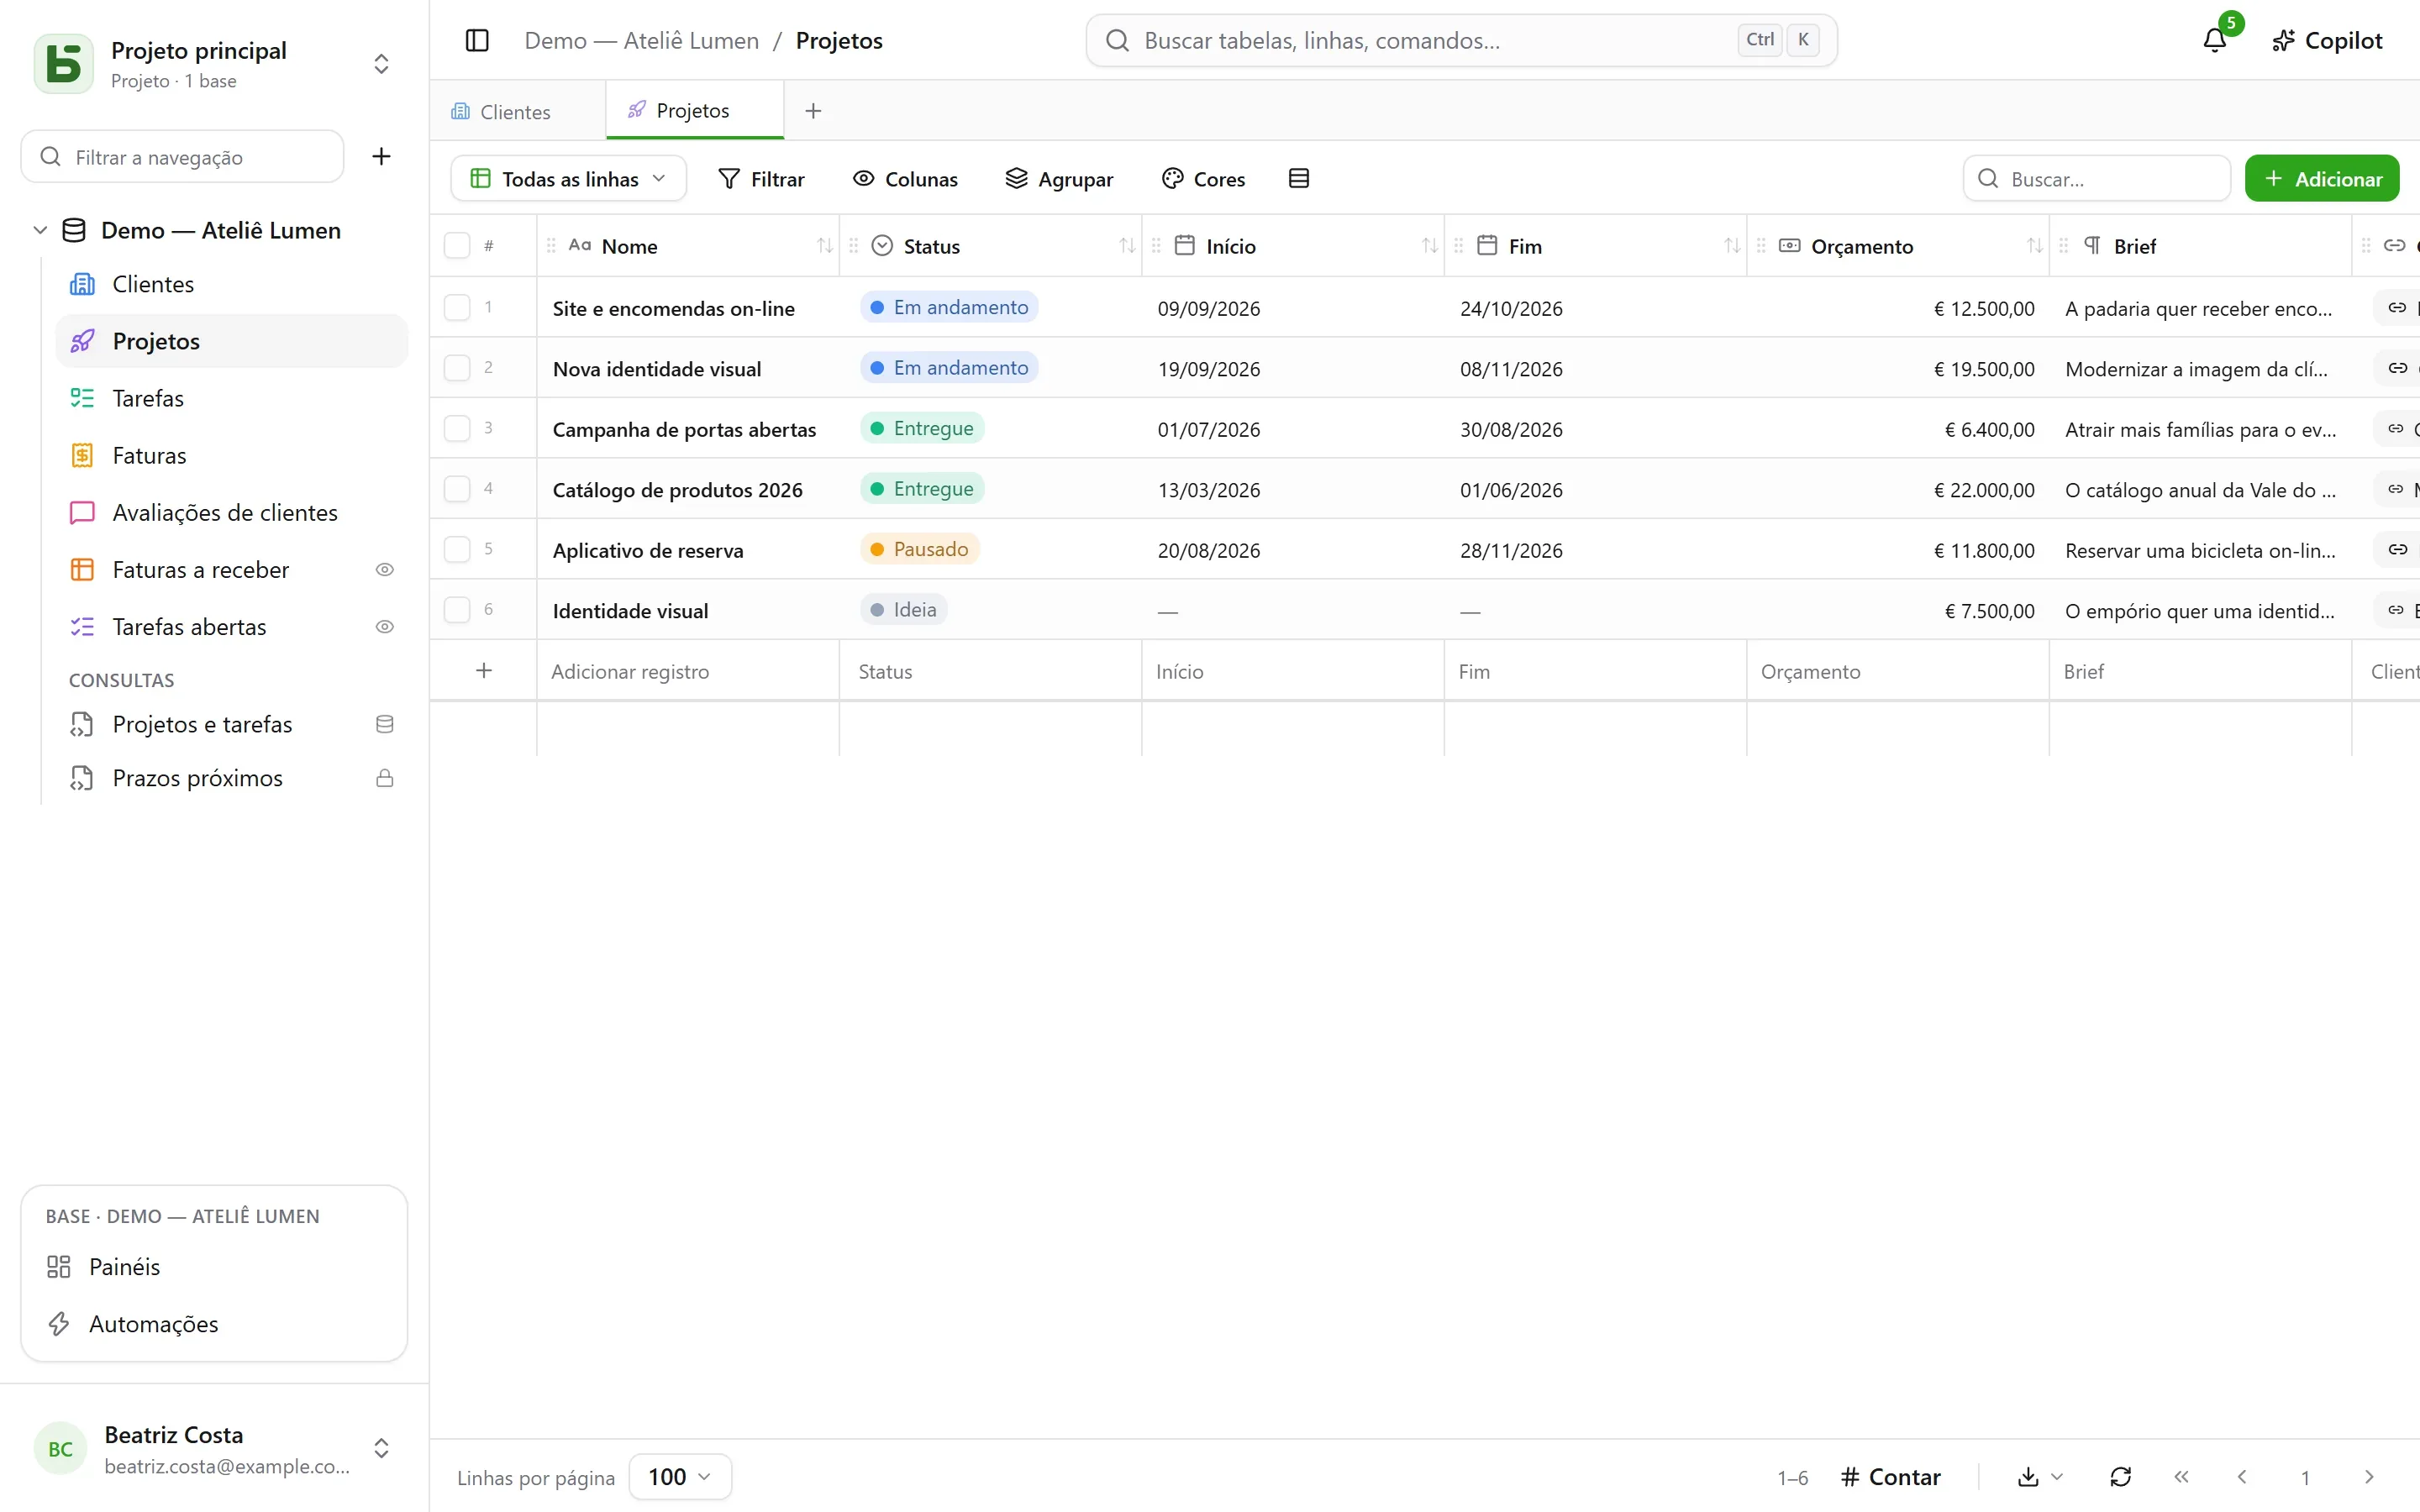The image size is (2420, 1512).
Task: Open the Agrupar options
Action: (x=1059, y=179)
